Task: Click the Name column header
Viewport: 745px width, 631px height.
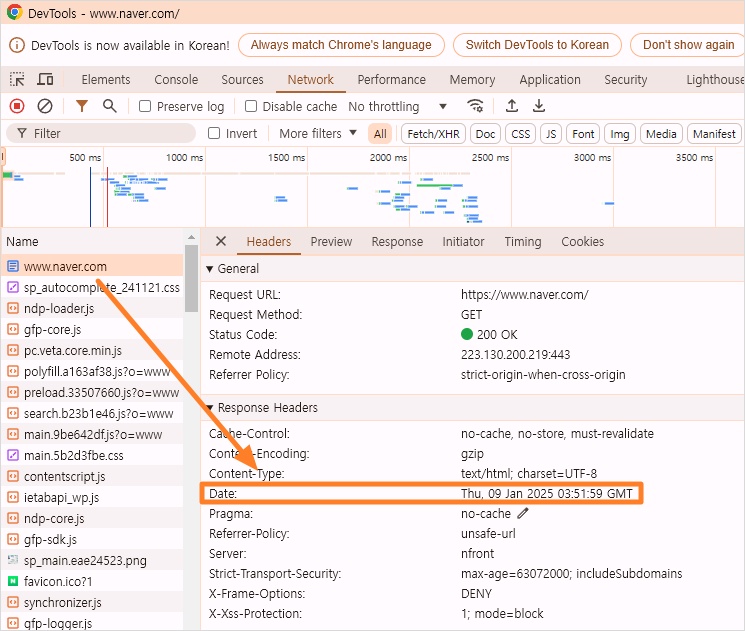Action: (93, 241)
